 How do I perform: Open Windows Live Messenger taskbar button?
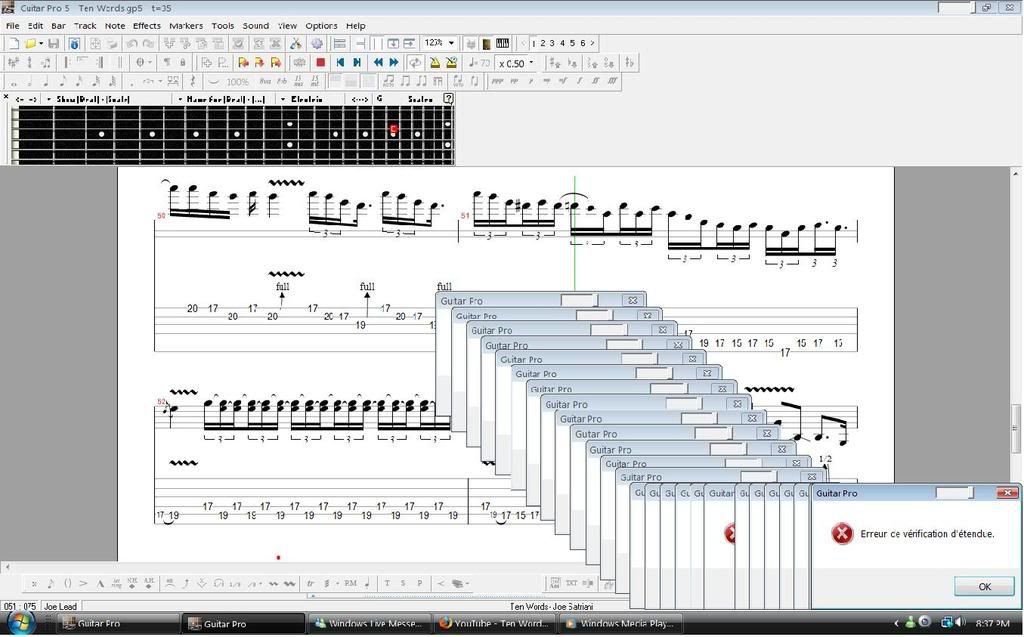(369, 623)
